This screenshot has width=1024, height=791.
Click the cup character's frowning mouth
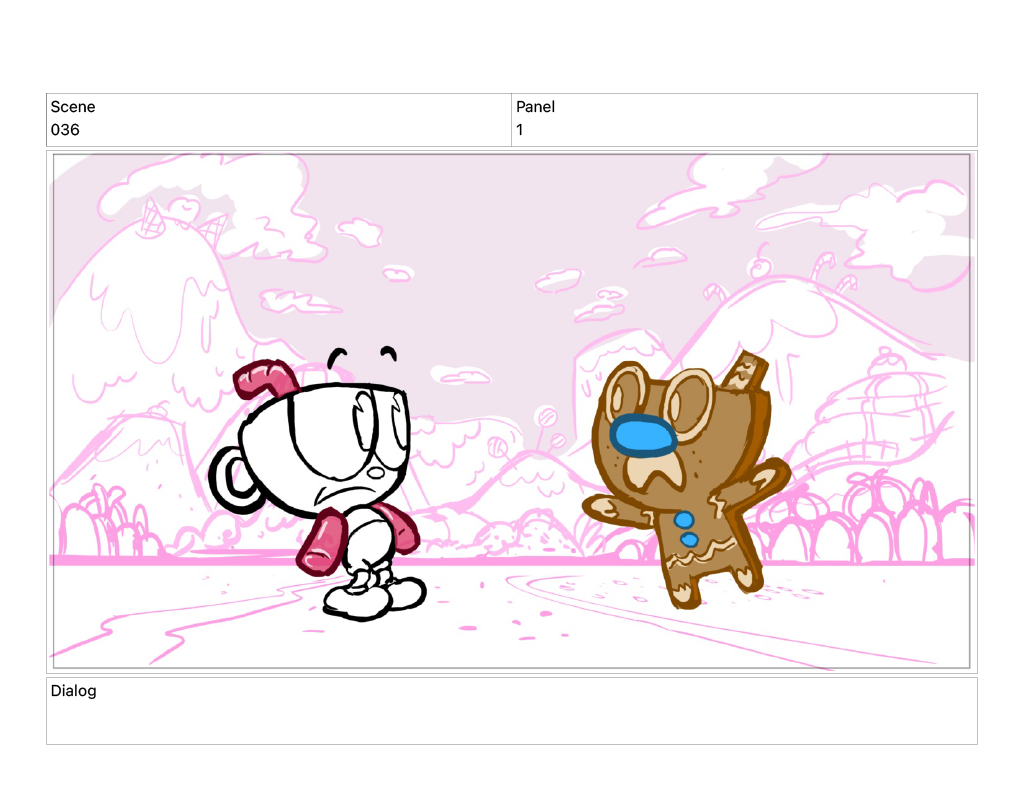(x=328, y=495)
